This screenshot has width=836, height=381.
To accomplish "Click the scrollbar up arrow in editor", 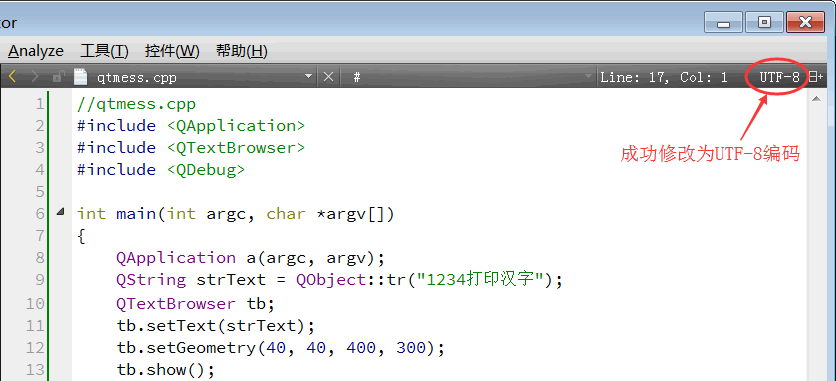I will 816,98.
